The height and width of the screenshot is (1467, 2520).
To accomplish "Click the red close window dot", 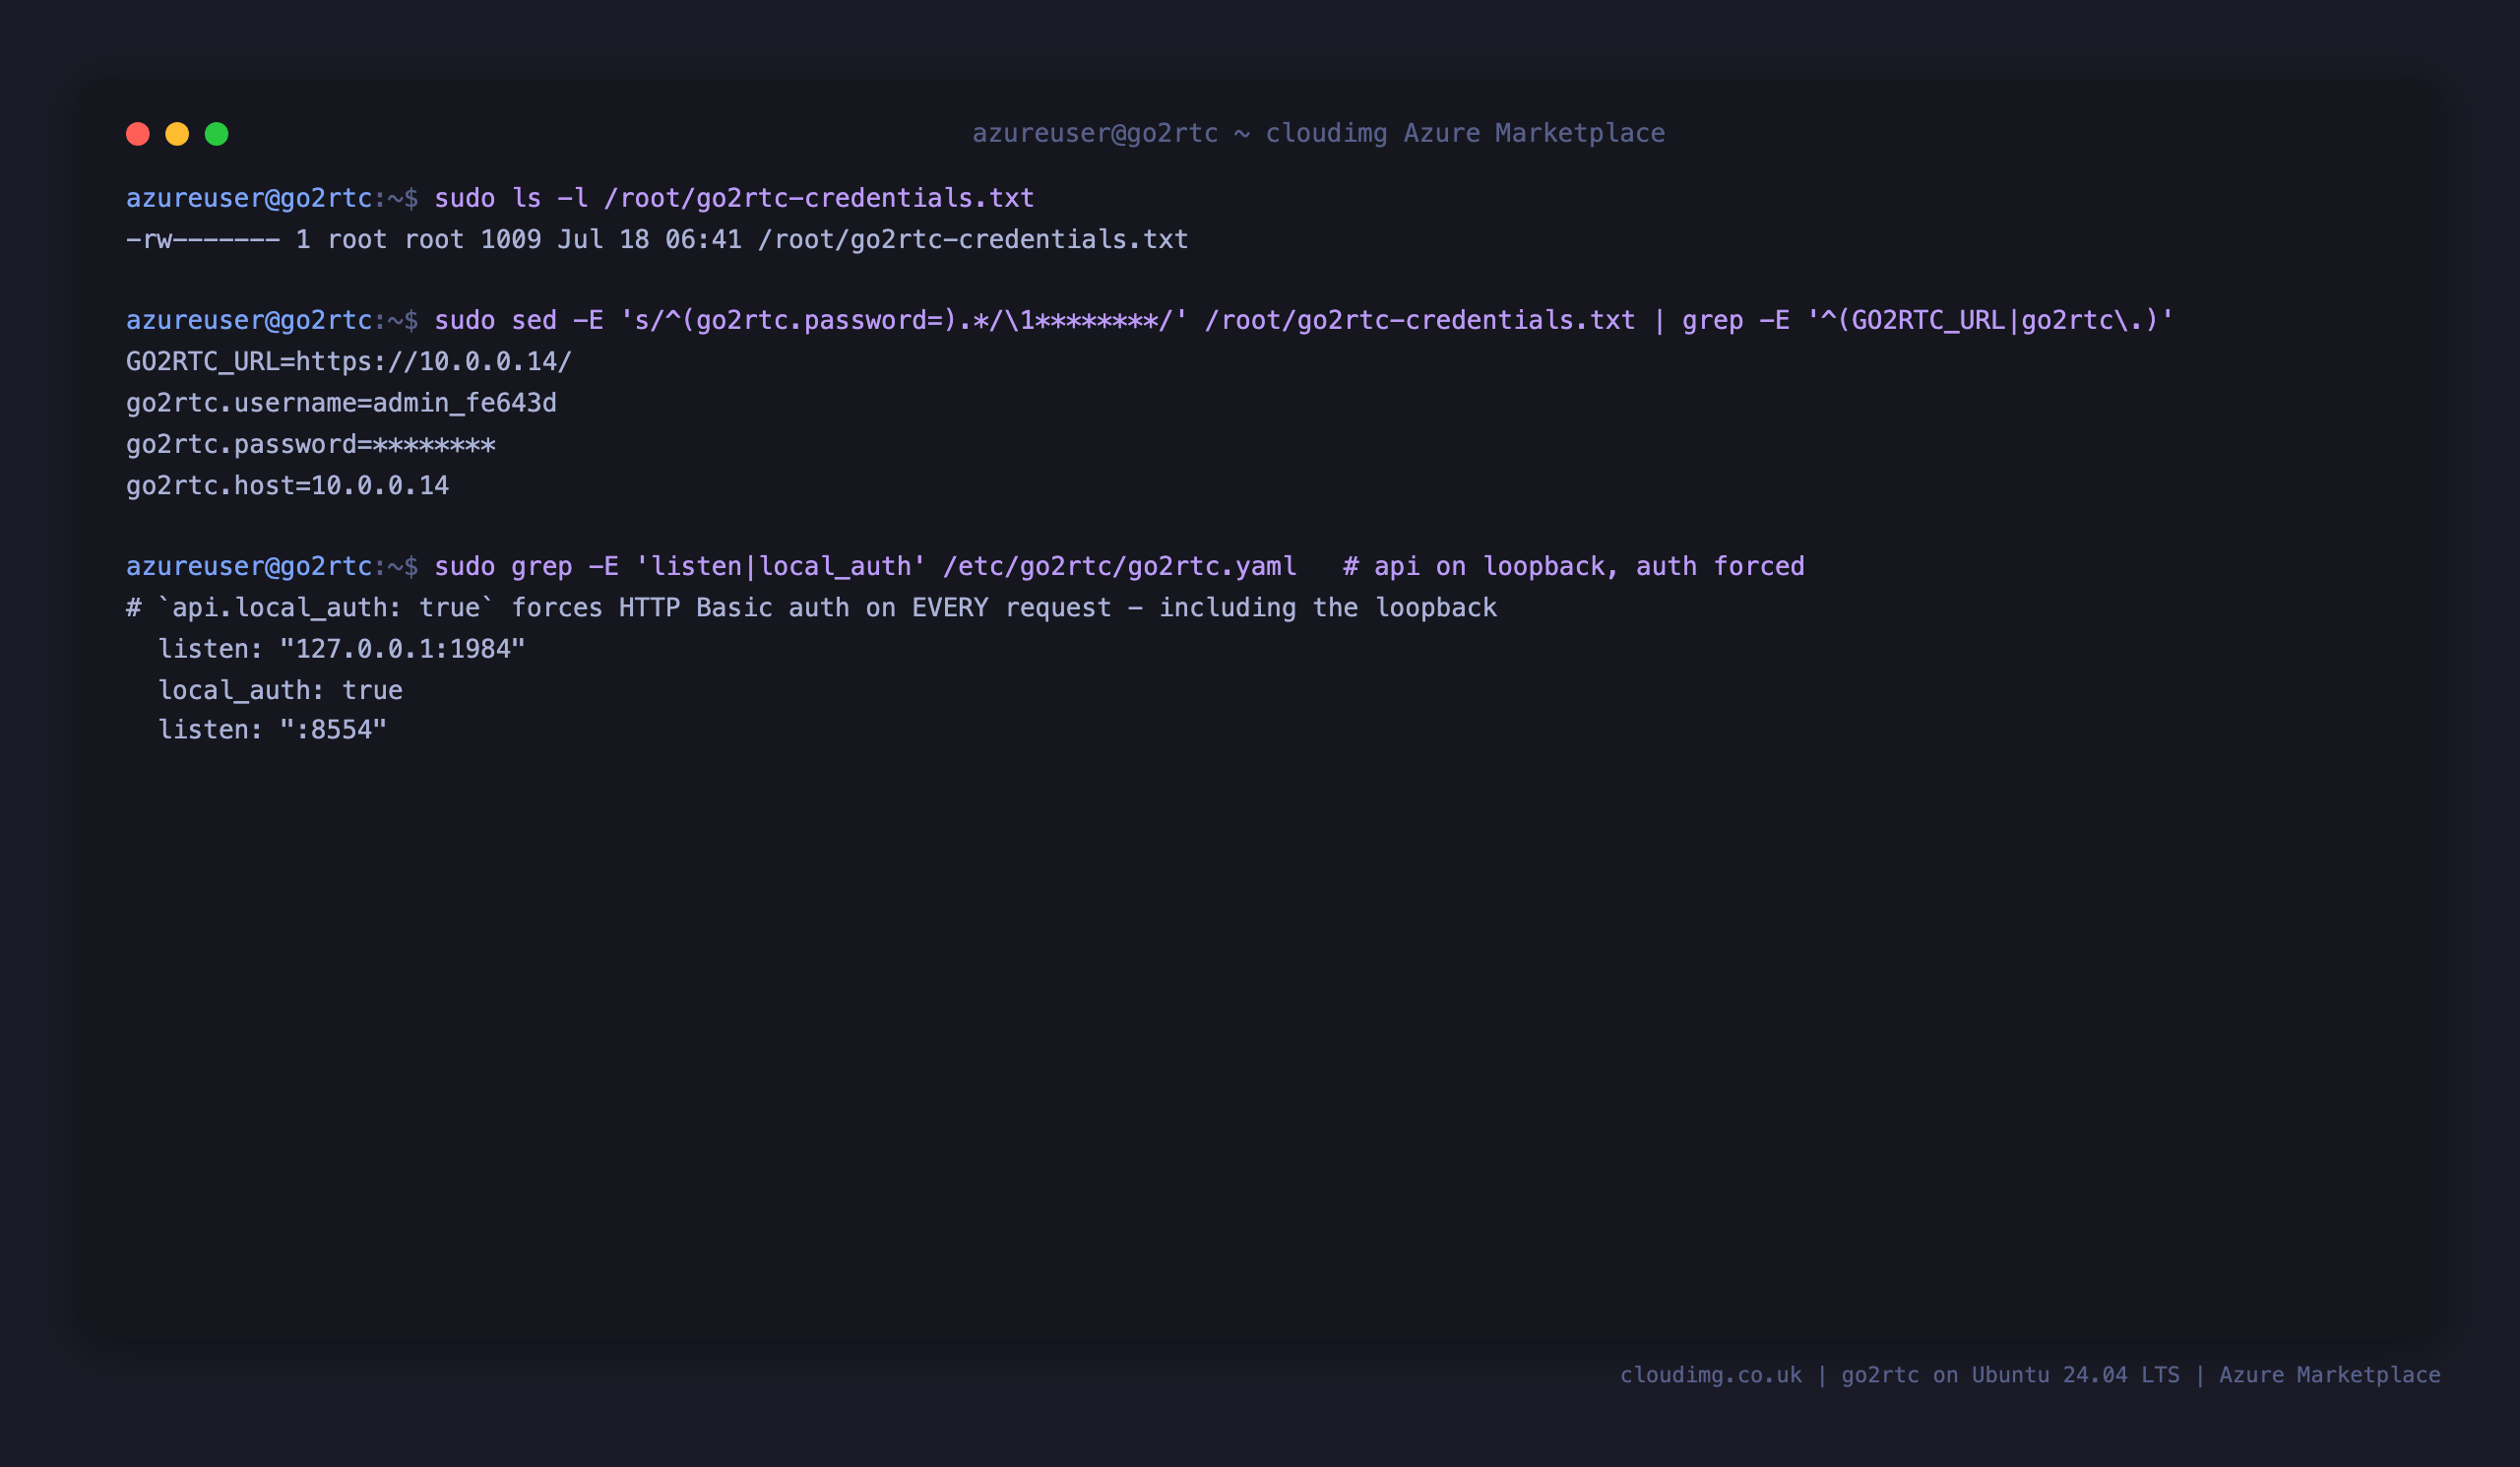I will click(138, 134).
